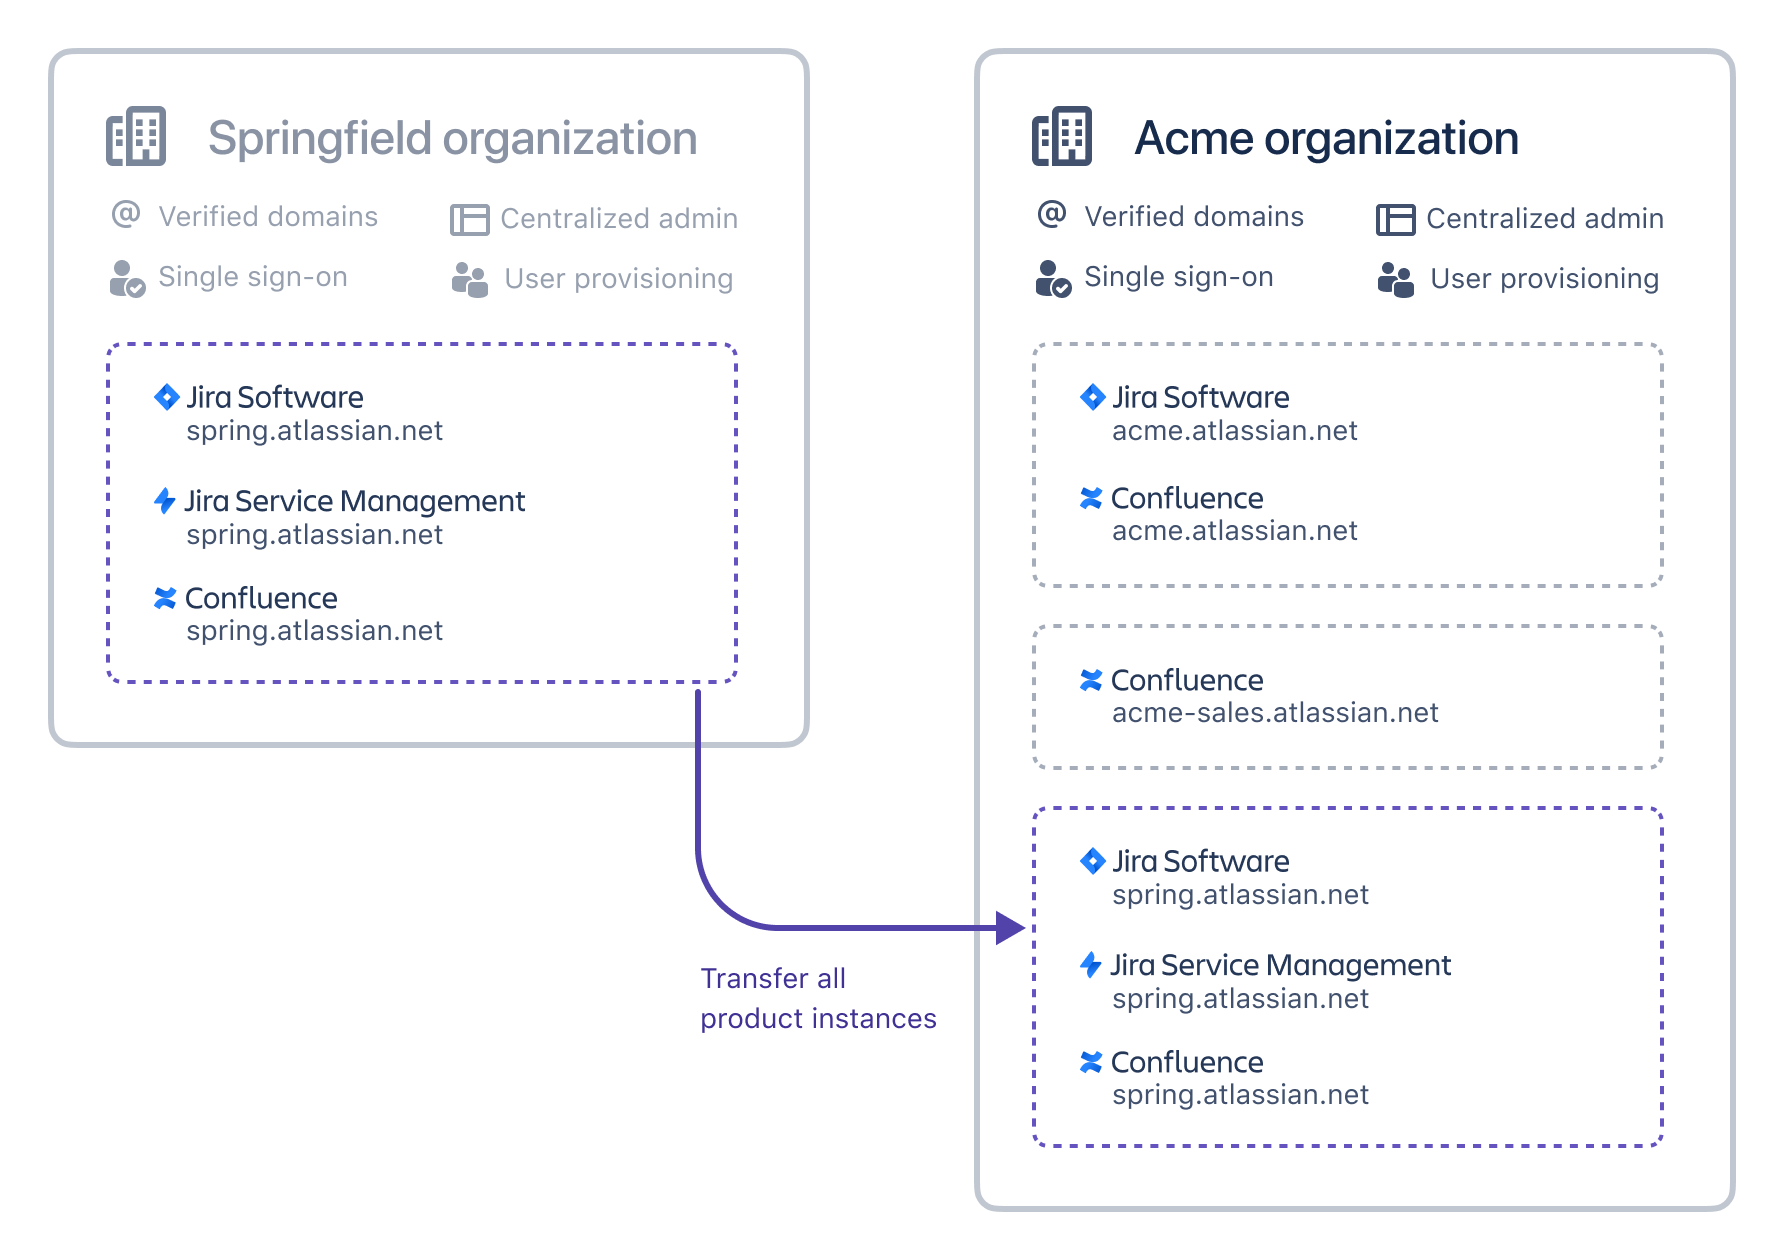Select Acme's Verified domains @ icon
Viewport: 1788px width, 1258px height.
click(1052, 214)
